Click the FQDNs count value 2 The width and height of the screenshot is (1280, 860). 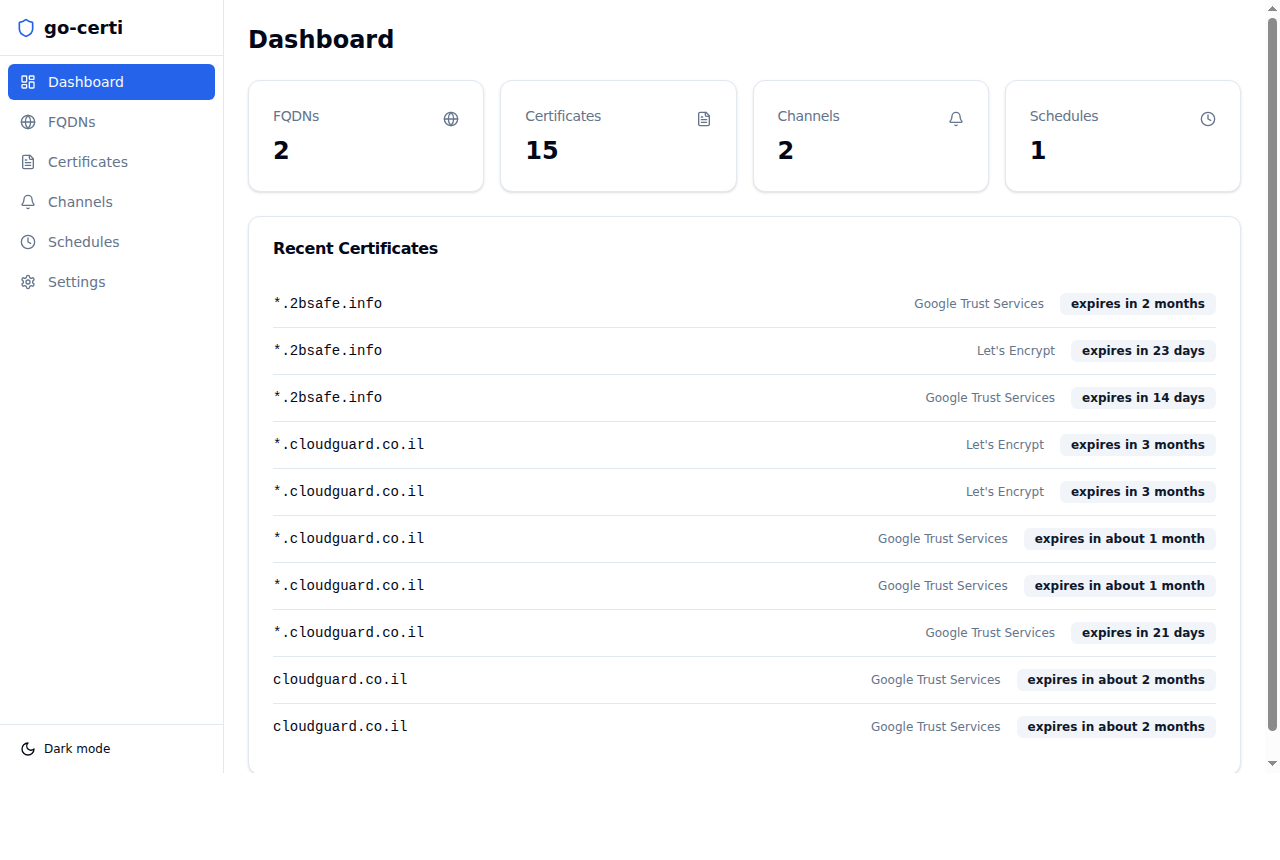281,151
